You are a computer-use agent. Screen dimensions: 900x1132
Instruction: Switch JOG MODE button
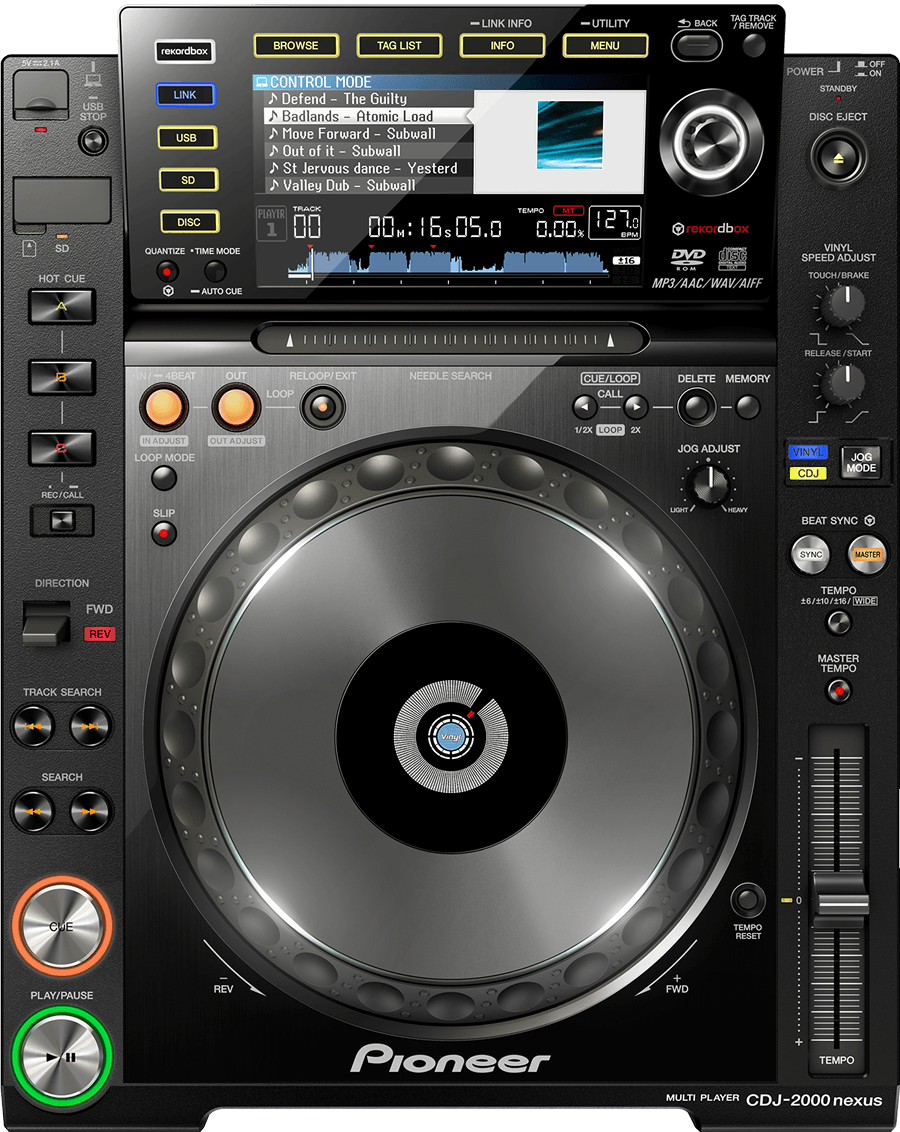pos(861,462)
